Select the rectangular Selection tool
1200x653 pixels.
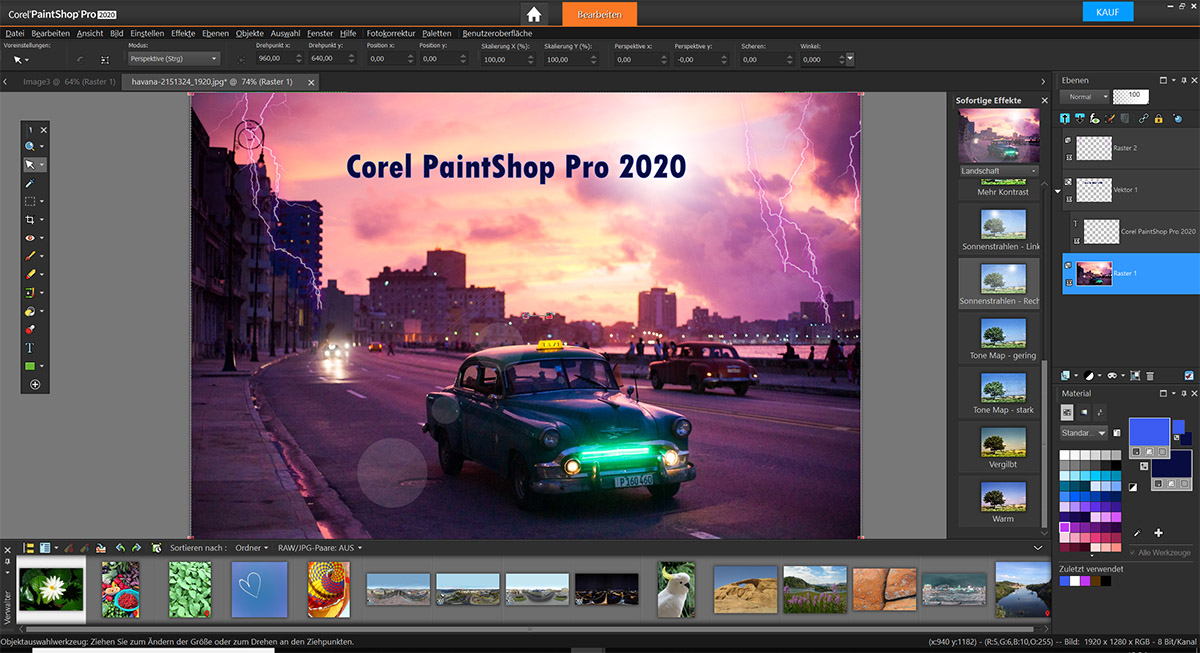(30, 201)
